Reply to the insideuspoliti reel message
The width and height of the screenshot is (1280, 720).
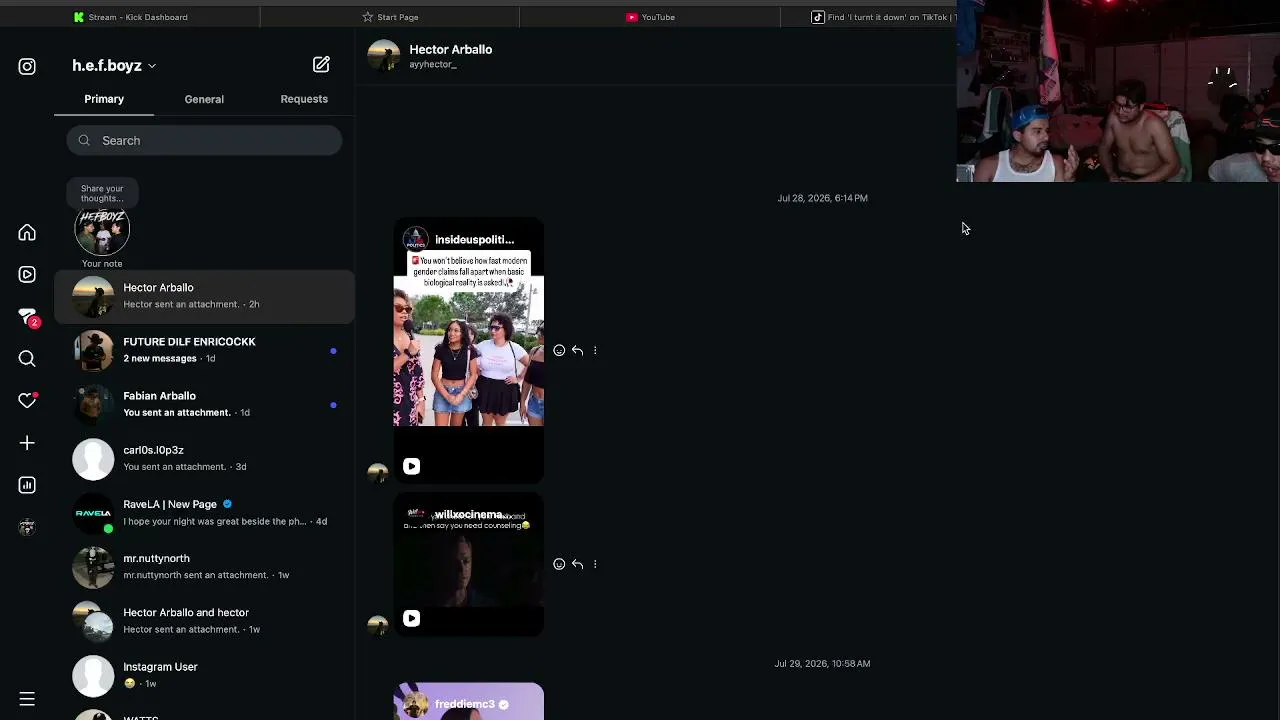coord(577,350)
